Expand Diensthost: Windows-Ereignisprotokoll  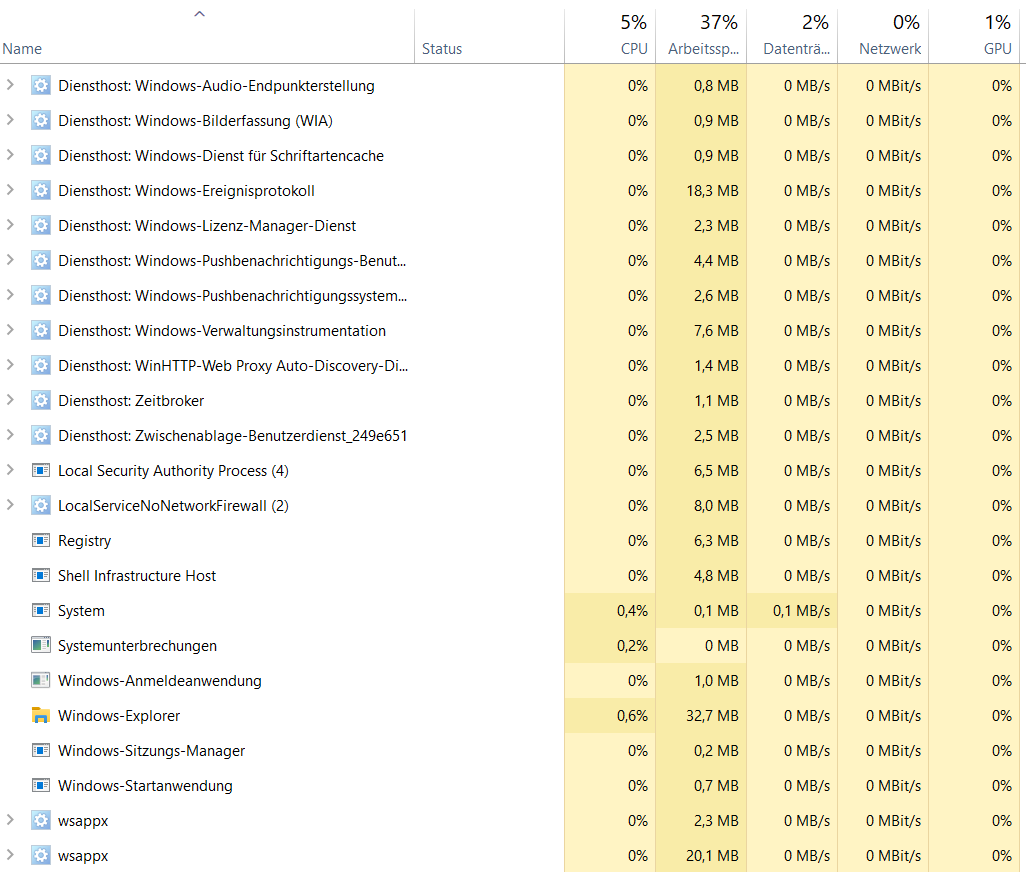click(10, 190)
